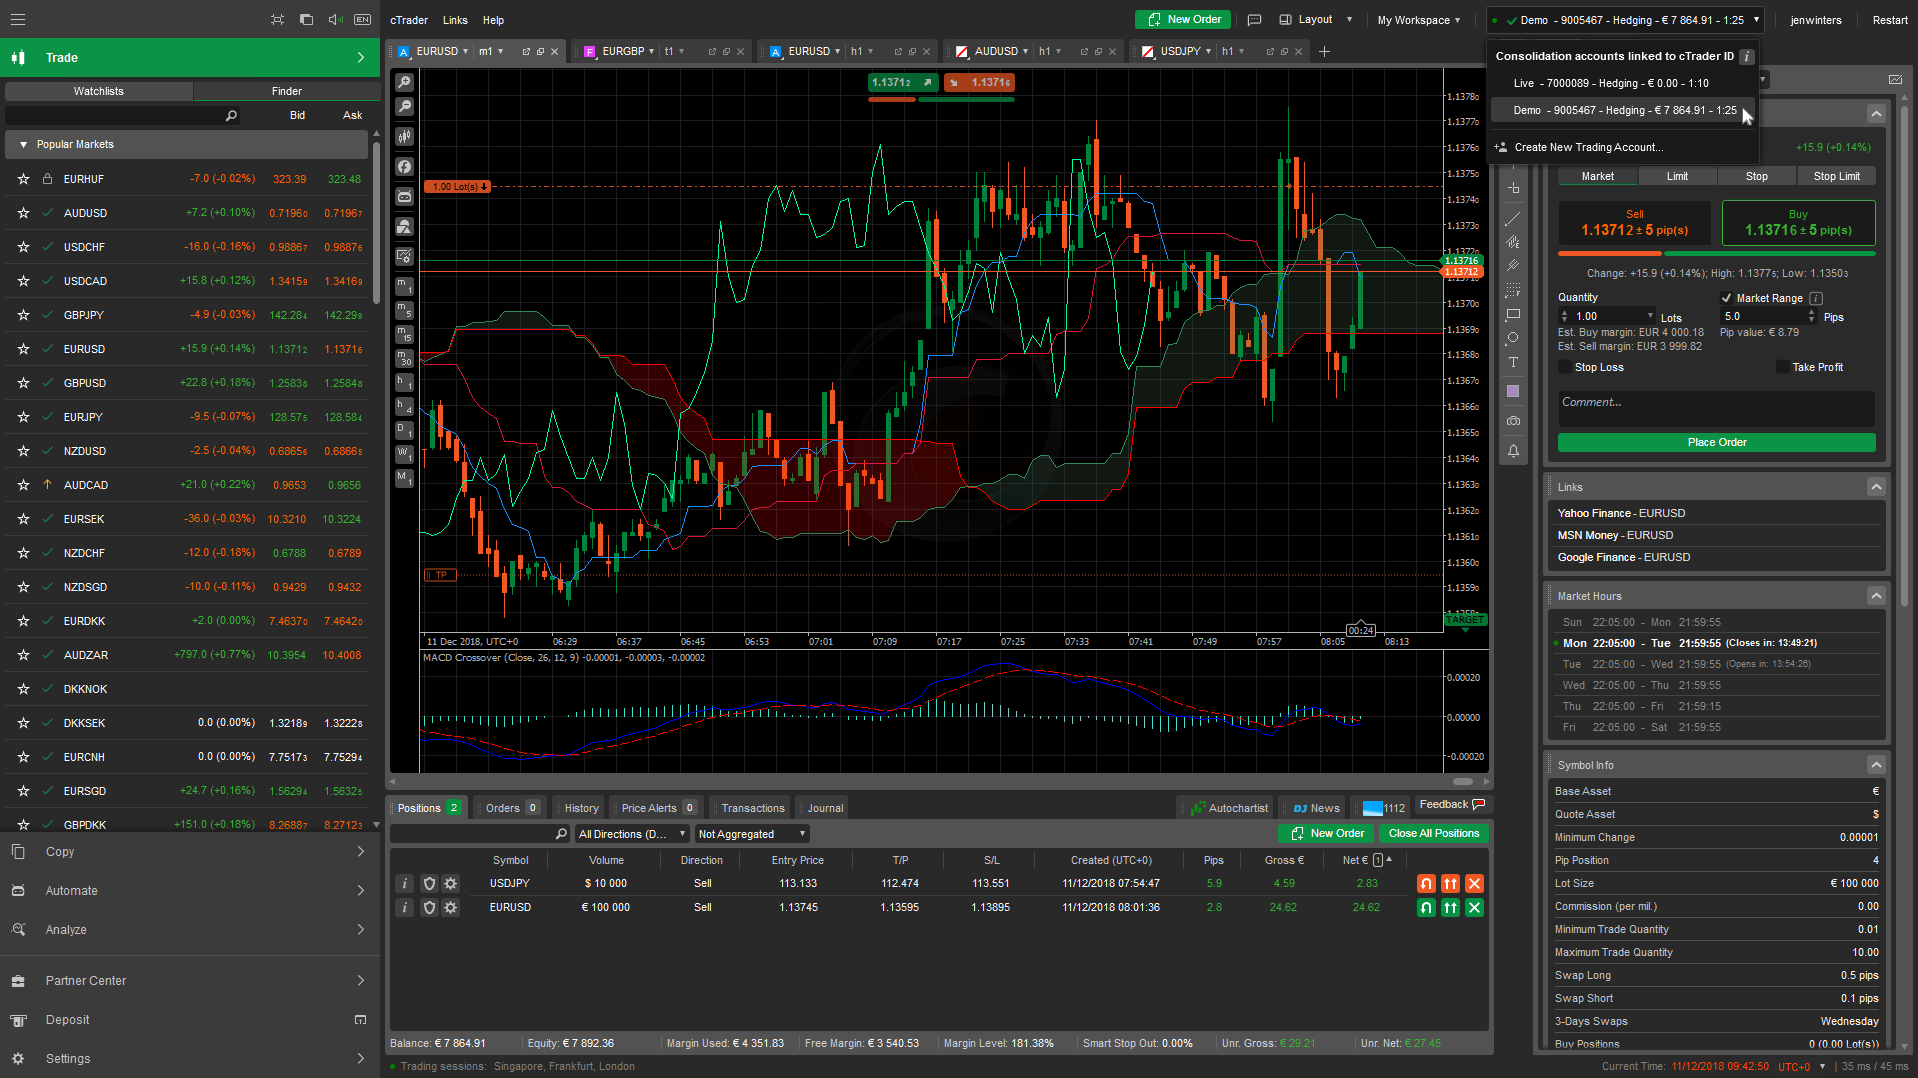The image size is (1918, 1078).
Task: Choose Create New Trading Account
Action: (x=1589, y=147)
